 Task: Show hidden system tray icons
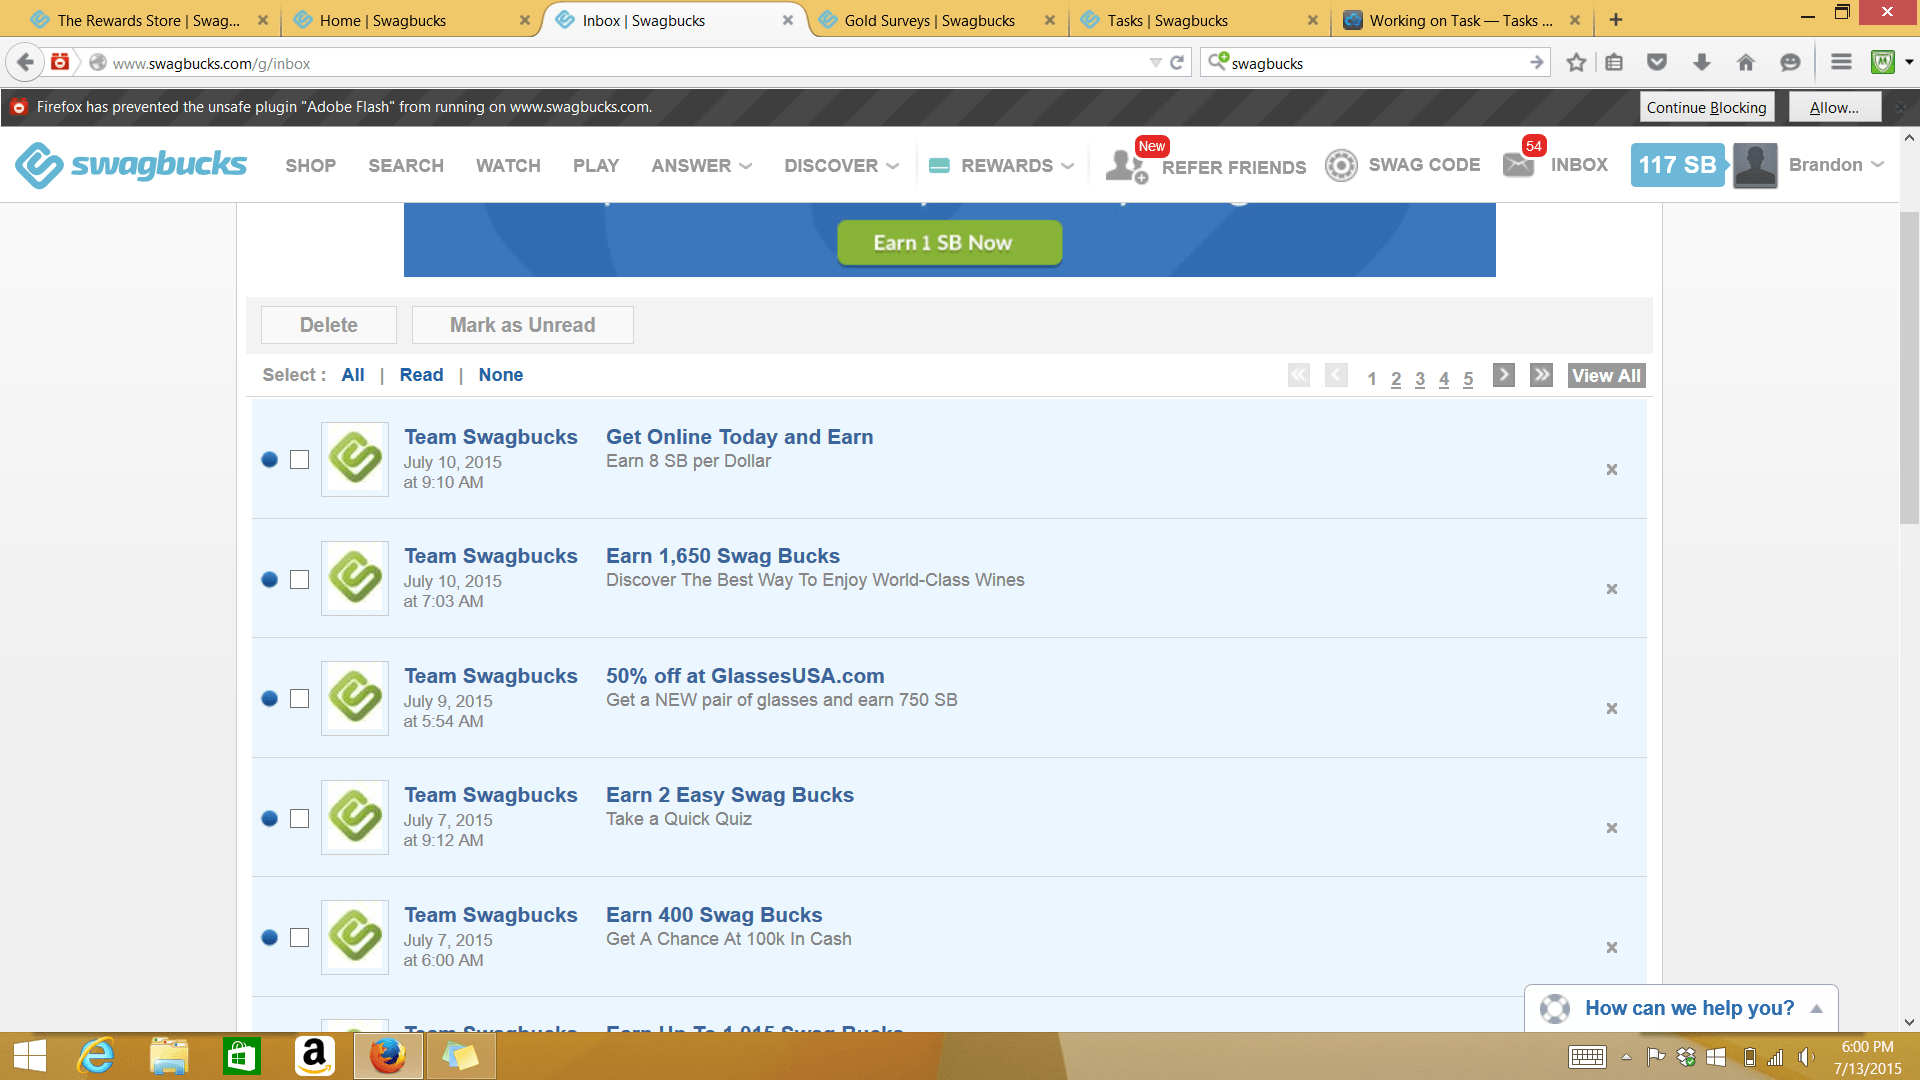tap(1626, 1056)
